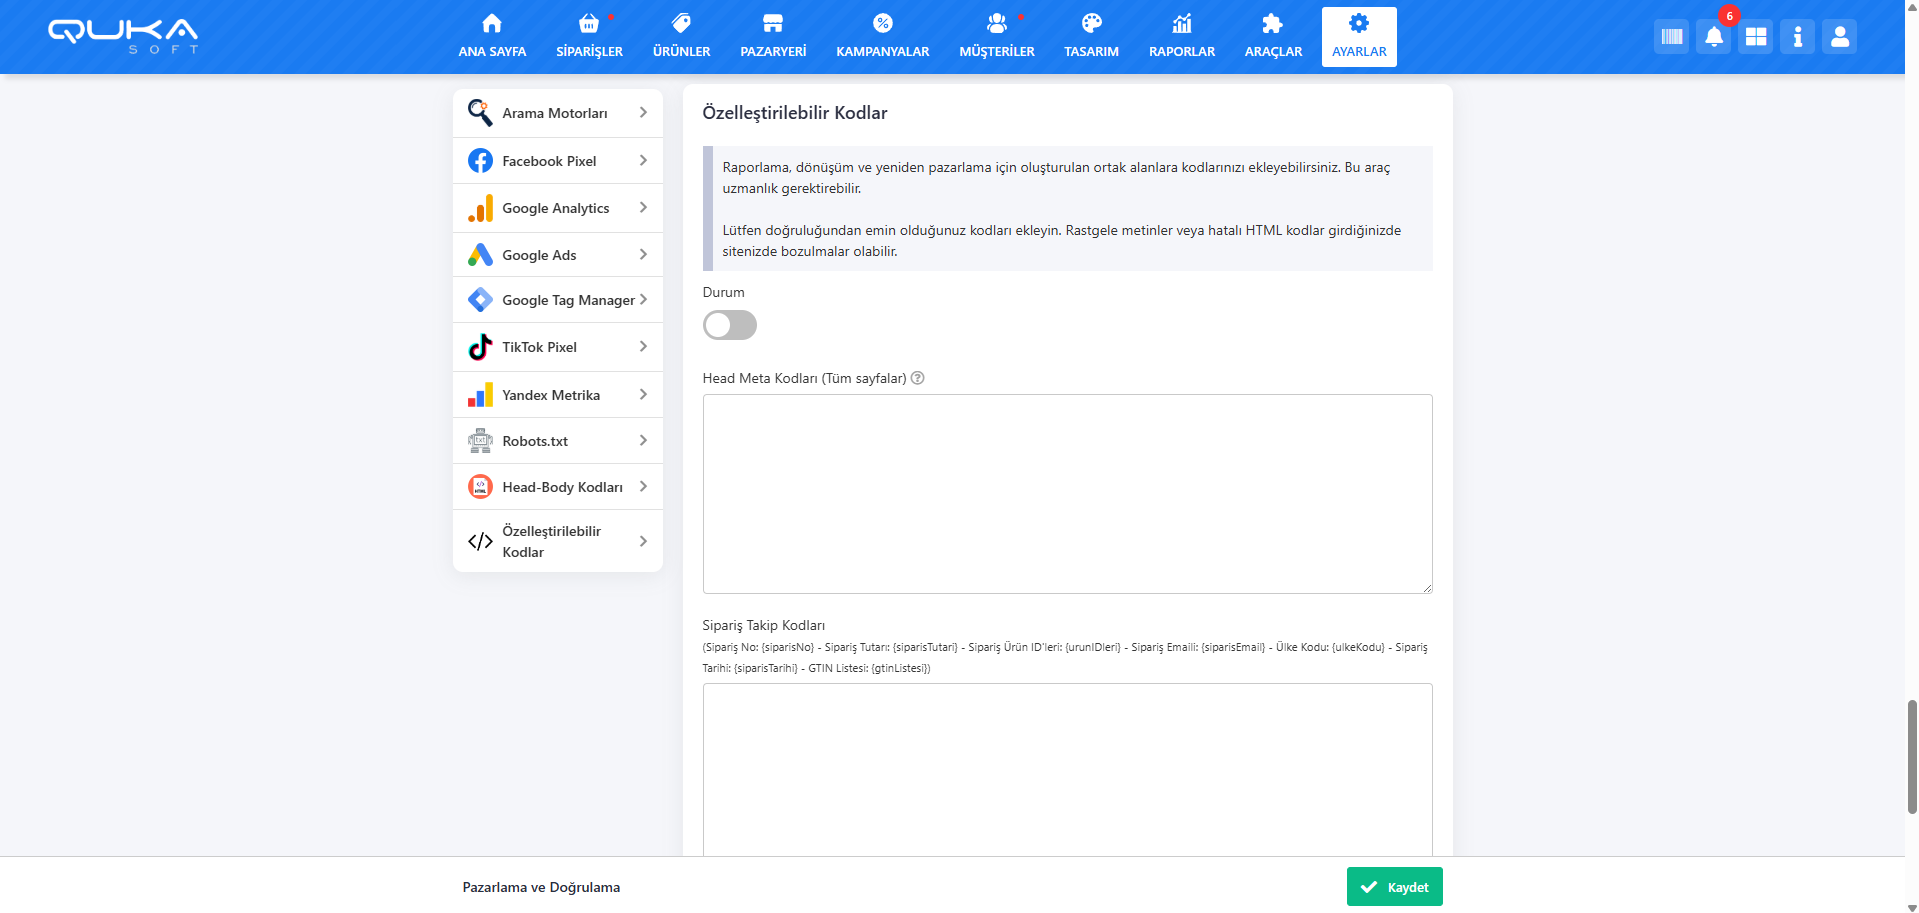Focus the Head Meta Kodları text area
The image size is (1919, 913).
tap(1067, 493)
